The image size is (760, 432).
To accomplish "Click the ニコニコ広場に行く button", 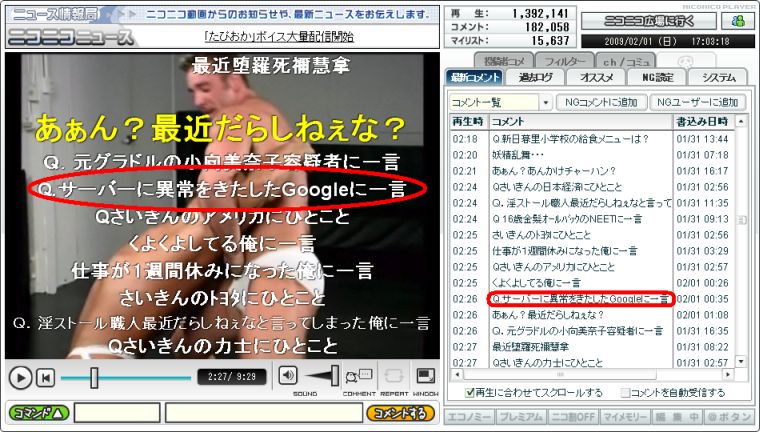I will tap(649, 21).
